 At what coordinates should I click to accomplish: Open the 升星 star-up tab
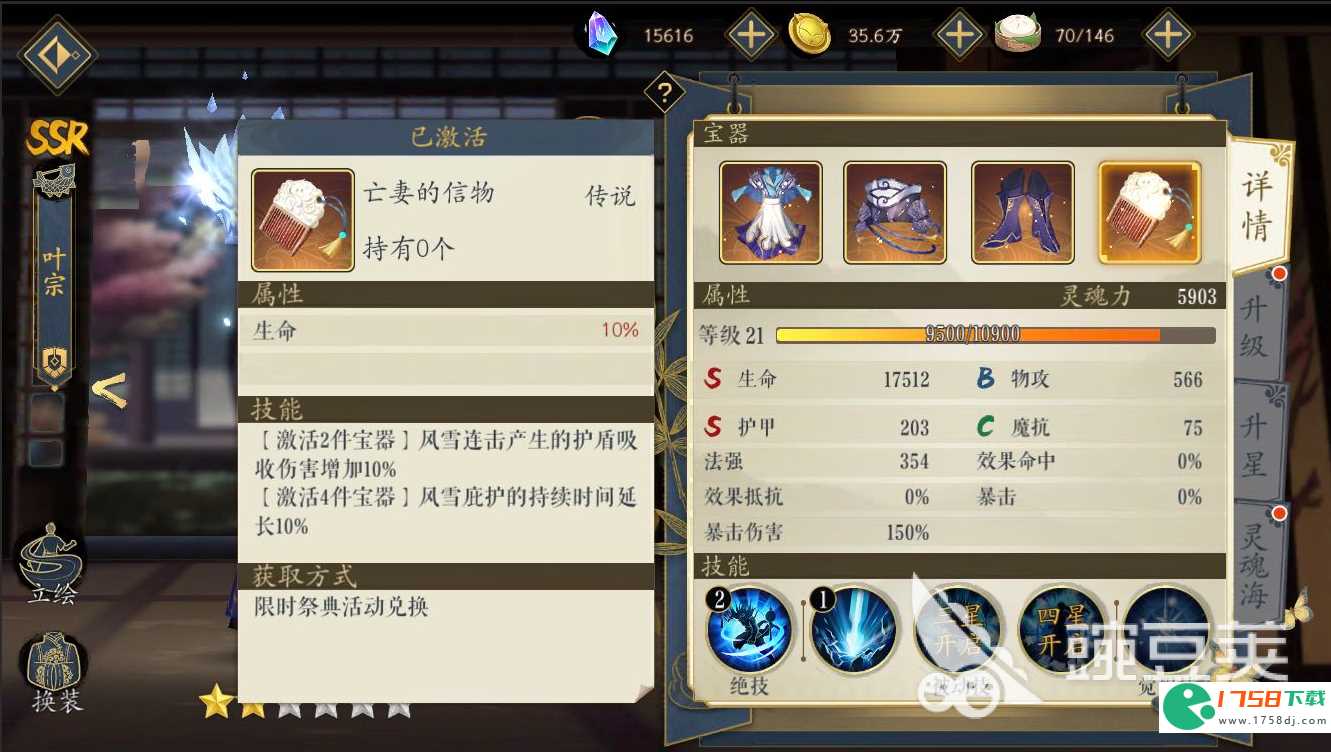tap(1256, 444)
